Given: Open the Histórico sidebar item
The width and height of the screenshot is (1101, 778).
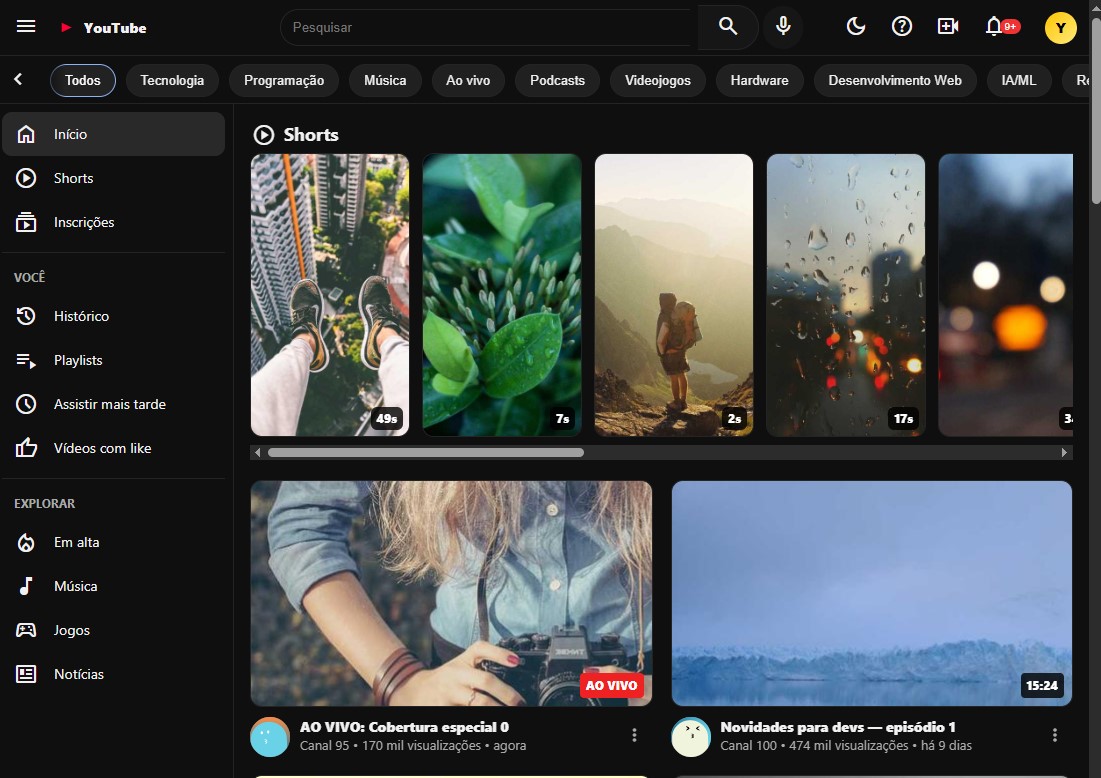Looking at the screenshot, I should (81, 316).
